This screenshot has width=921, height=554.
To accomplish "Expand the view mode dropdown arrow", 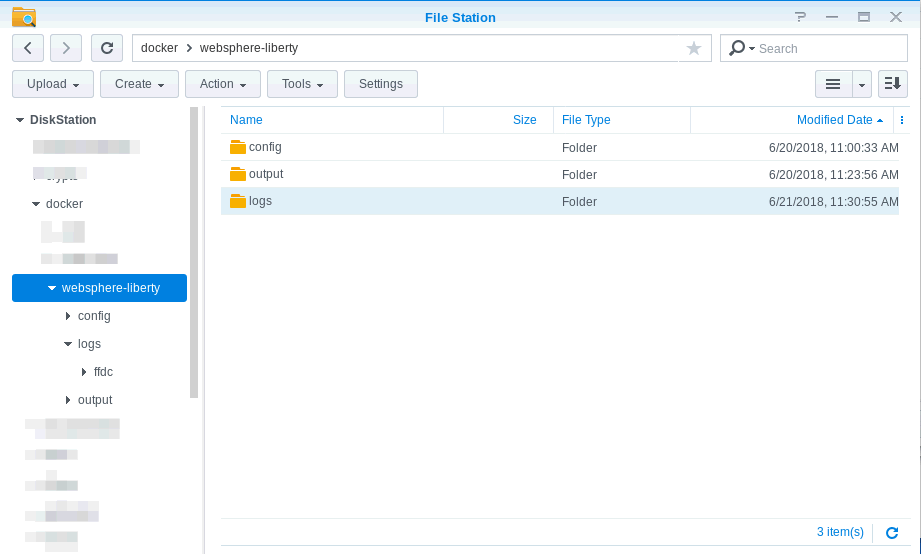I will tap(862, 84).
